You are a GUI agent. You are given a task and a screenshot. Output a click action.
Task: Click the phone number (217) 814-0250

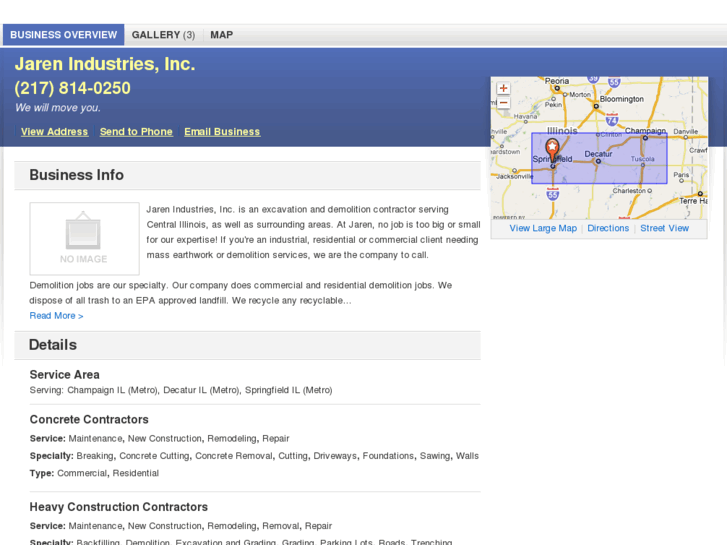click(72, 88)
